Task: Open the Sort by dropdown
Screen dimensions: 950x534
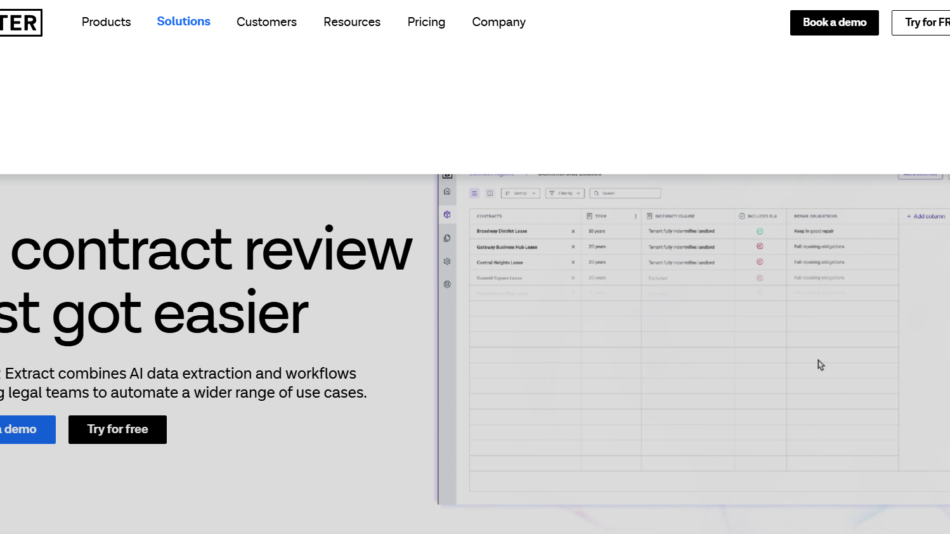Action: pyautogui.click(x=520, y=193)
